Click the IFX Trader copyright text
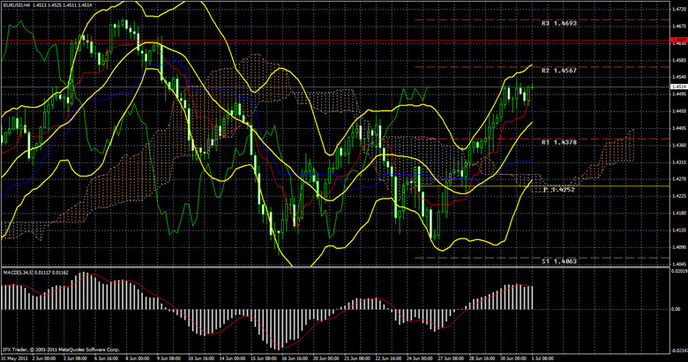Viewport: 688px width, 362px height. tap(61, 350)
